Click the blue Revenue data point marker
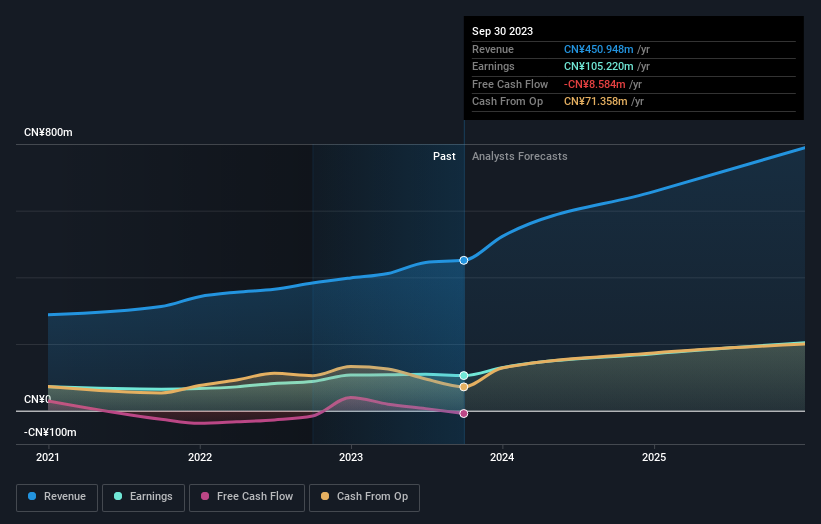Viewport: 821px width, 524px height. 464,260
